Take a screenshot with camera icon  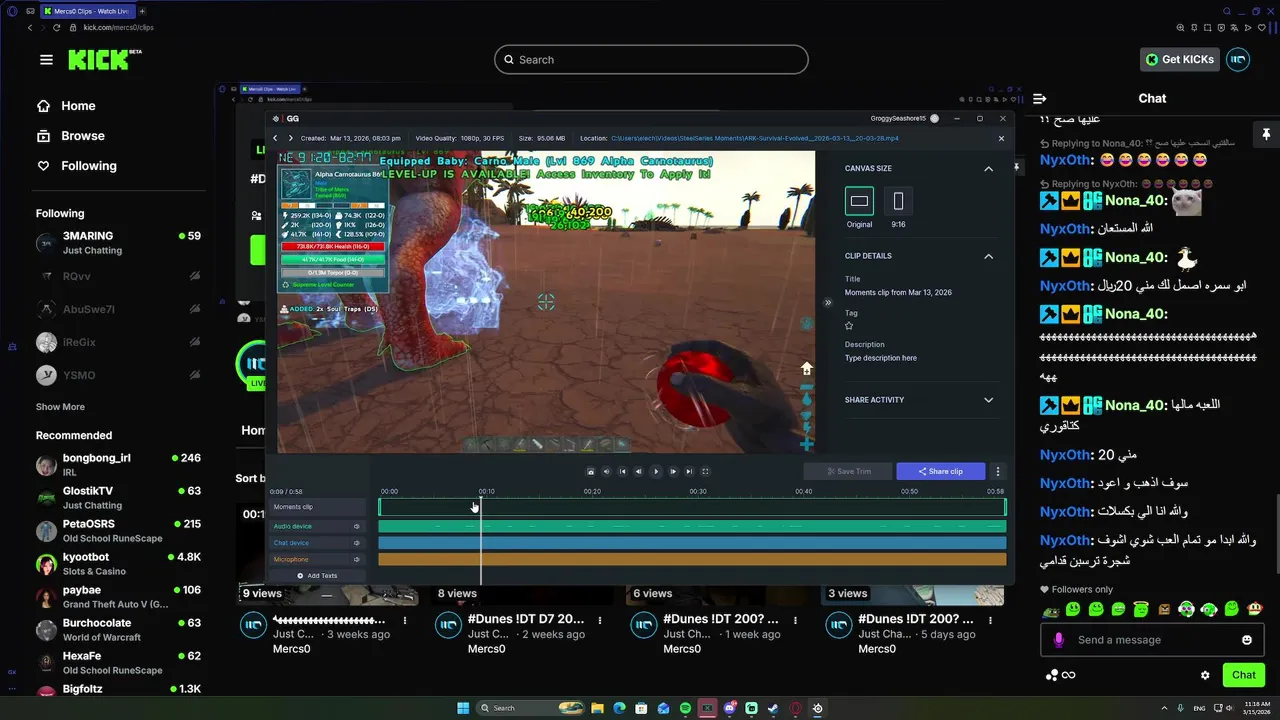point(590,471)
